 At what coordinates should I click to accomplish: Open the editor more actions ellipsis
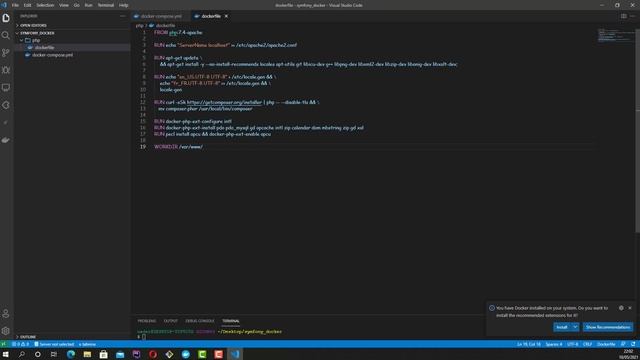[633, 16]
